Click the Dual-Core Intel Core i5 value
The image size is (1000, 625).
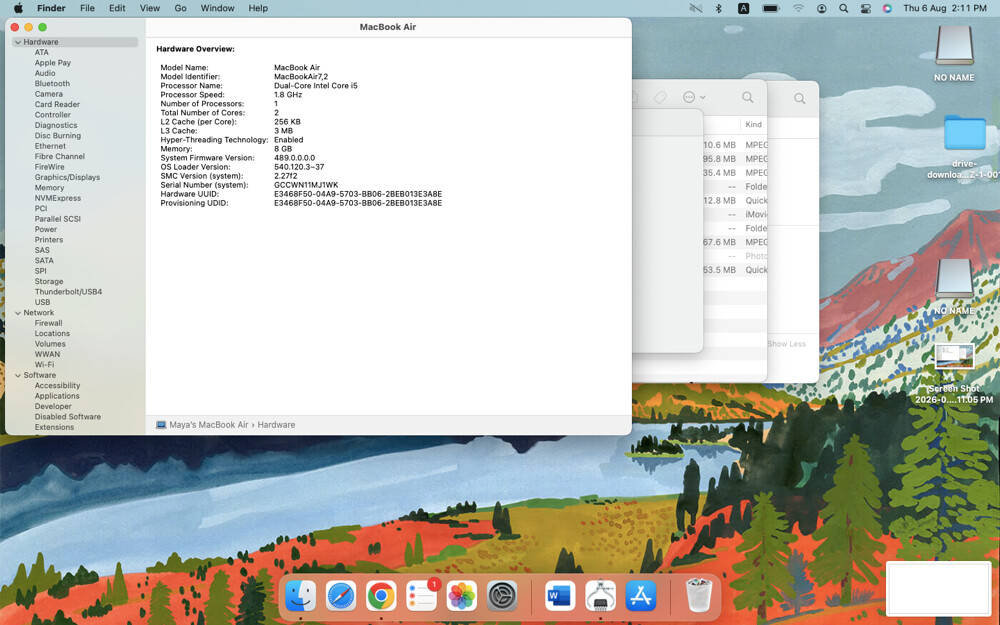pos(316,85)
